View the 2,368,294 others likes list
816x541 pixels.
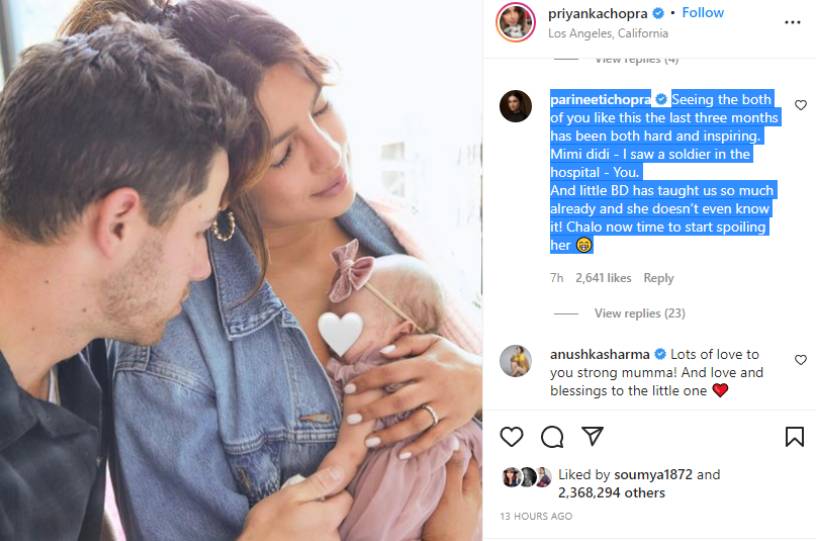[611, 493]
